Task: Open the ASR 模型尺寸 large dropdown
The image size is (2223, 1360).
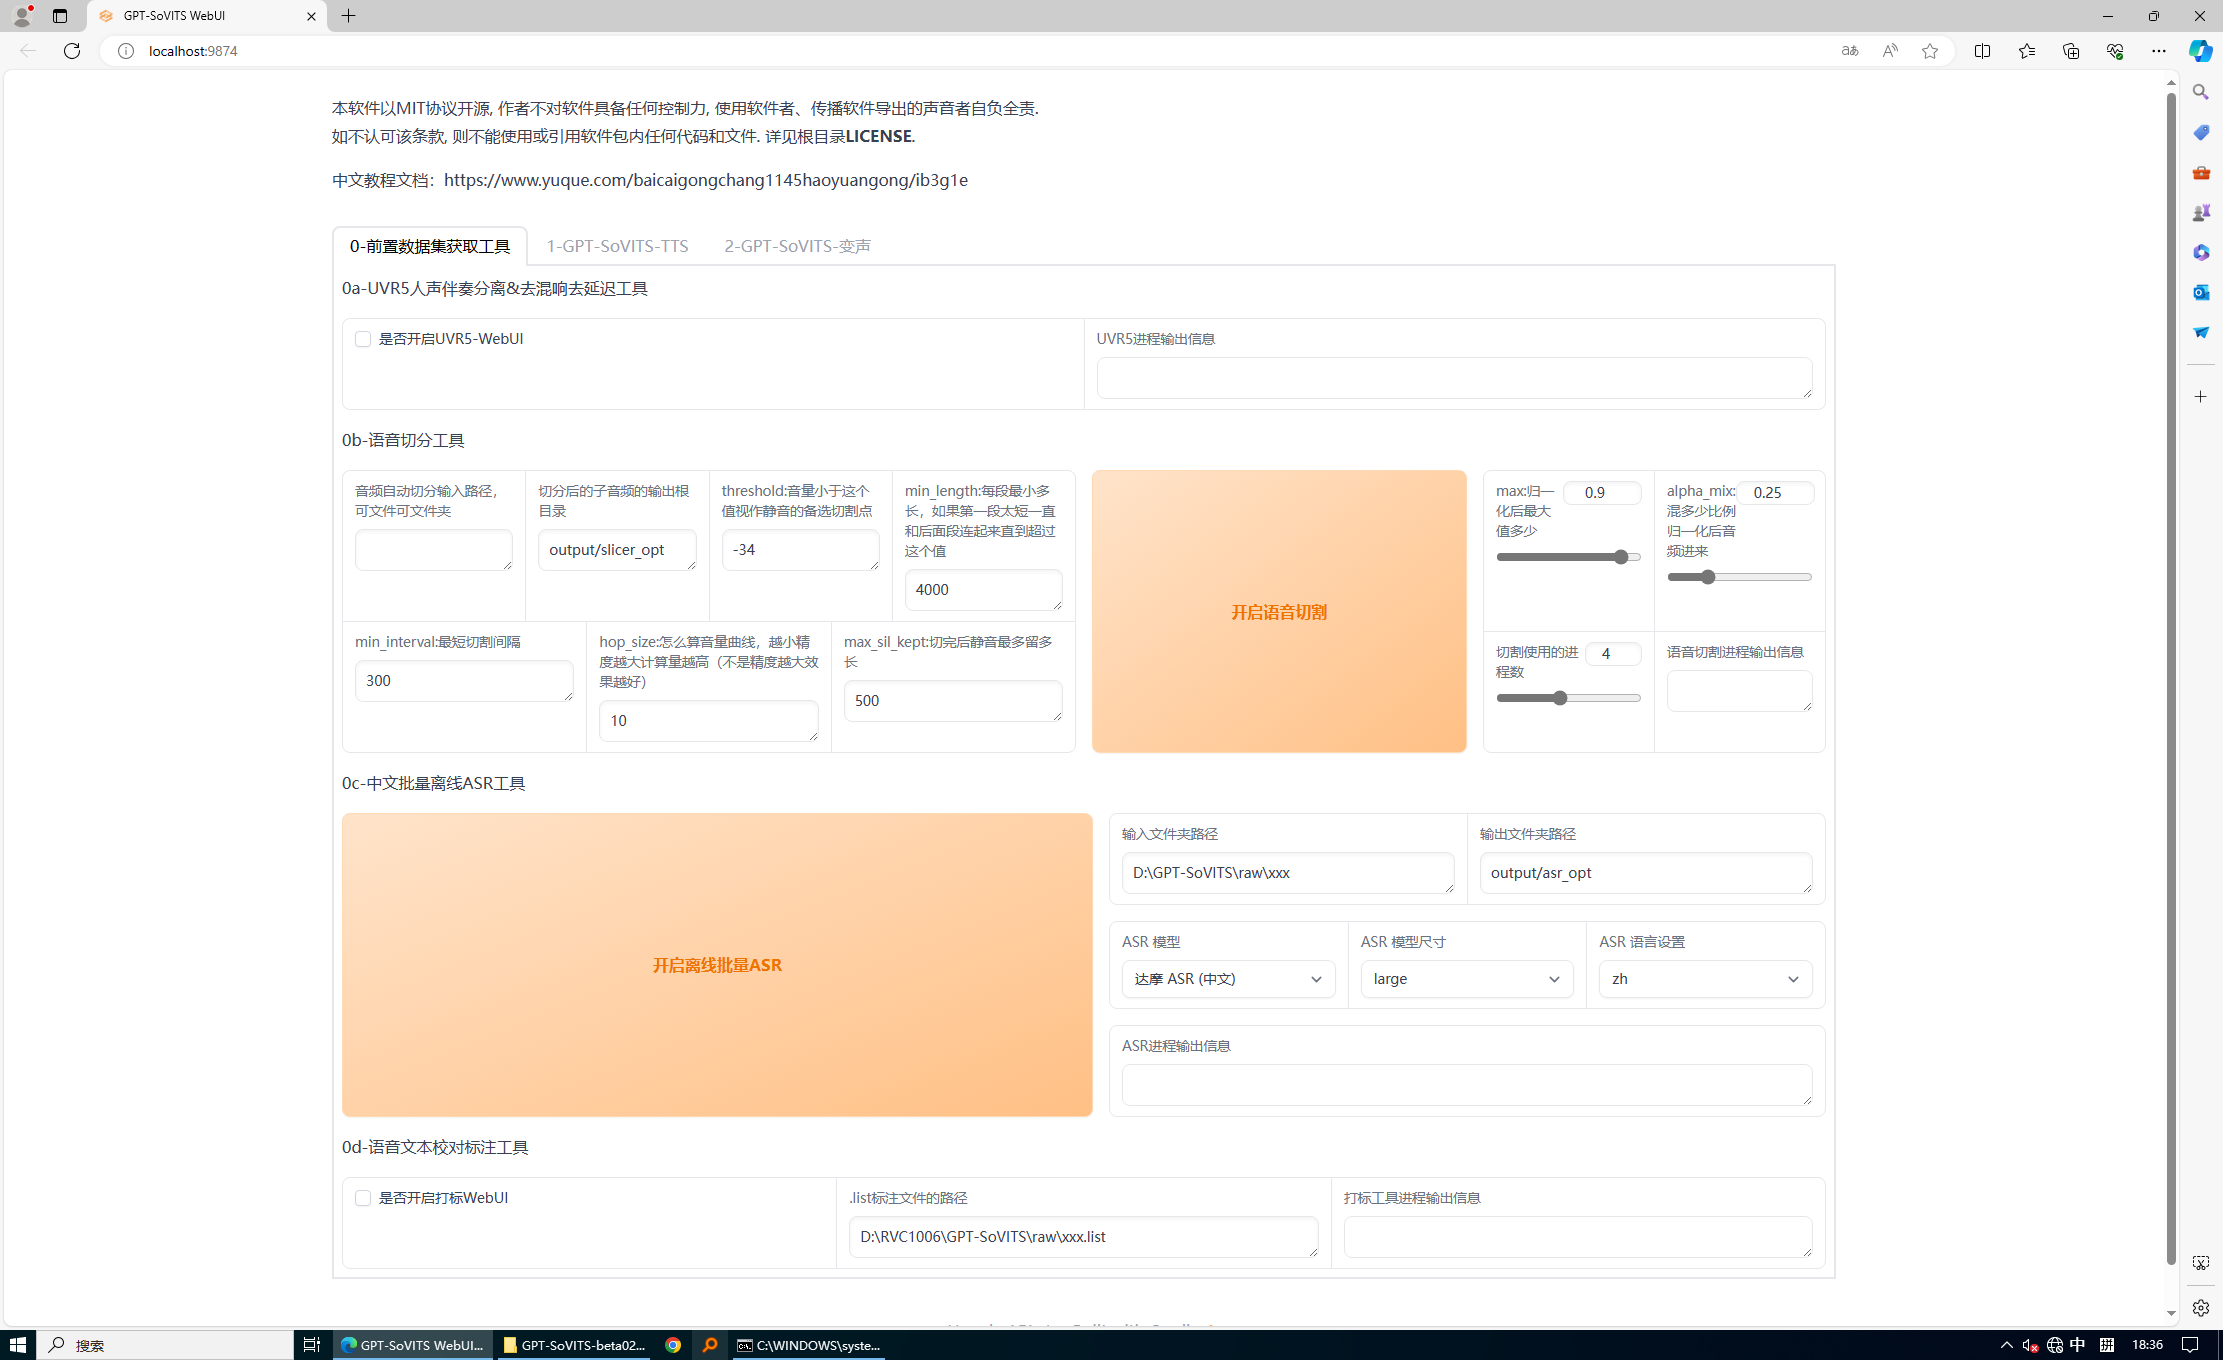Action: pos(1466,979)
